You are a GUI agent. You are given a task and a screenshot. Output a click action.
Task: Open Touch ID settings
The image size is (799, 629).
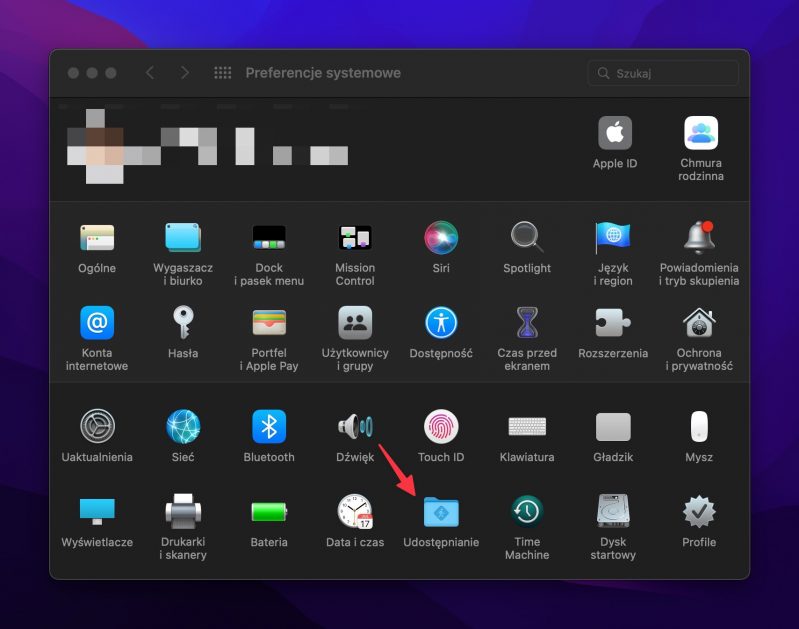coord(441,426)
